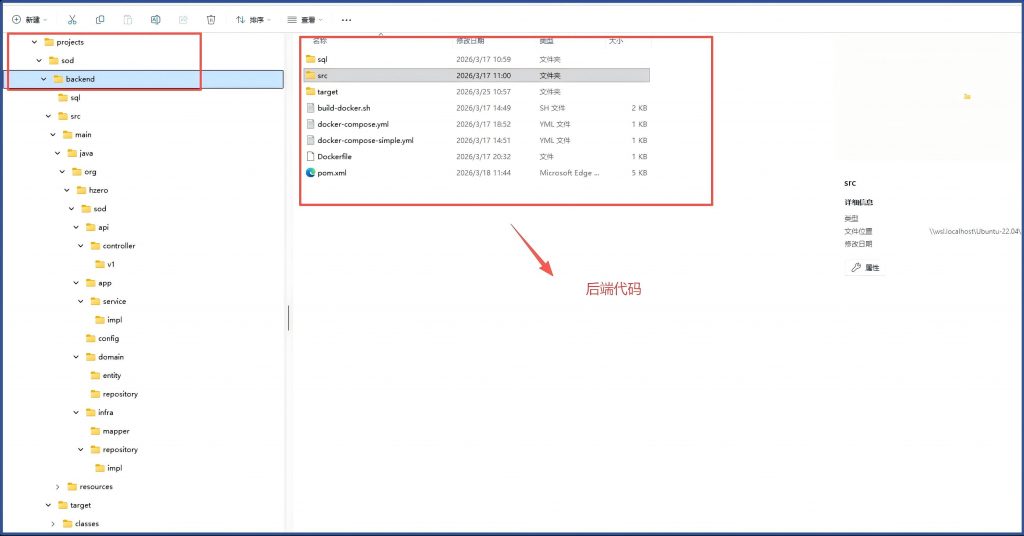Click the Delete trash can icon

(x=211, y=19)
